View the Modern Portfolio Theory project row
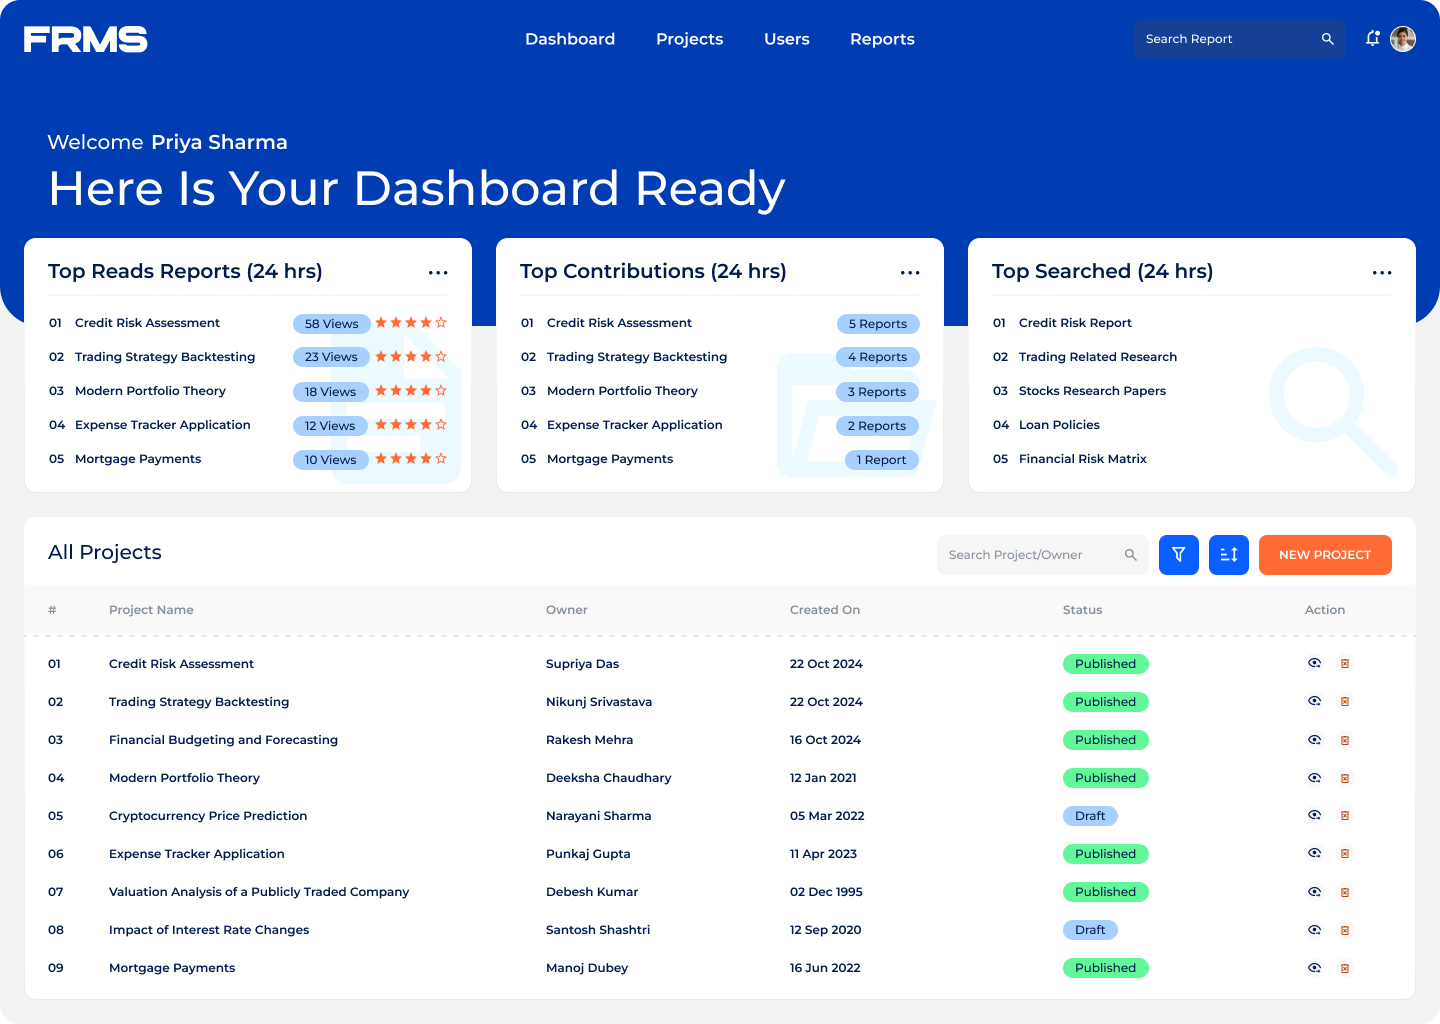 coord(1314,778)
